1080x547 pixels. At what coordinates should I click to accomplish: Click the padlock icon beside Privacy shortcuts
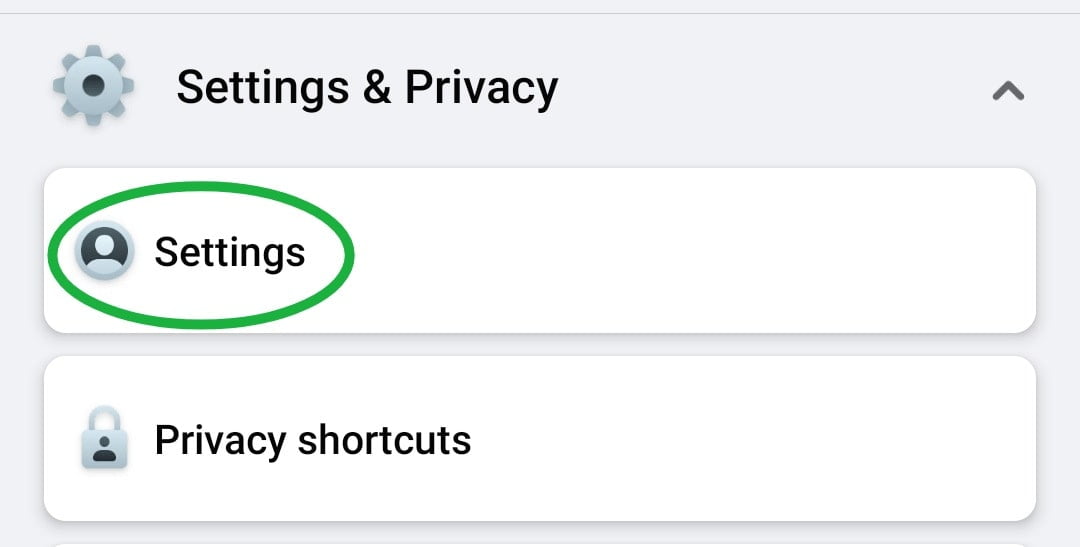[x=104, y=438]
